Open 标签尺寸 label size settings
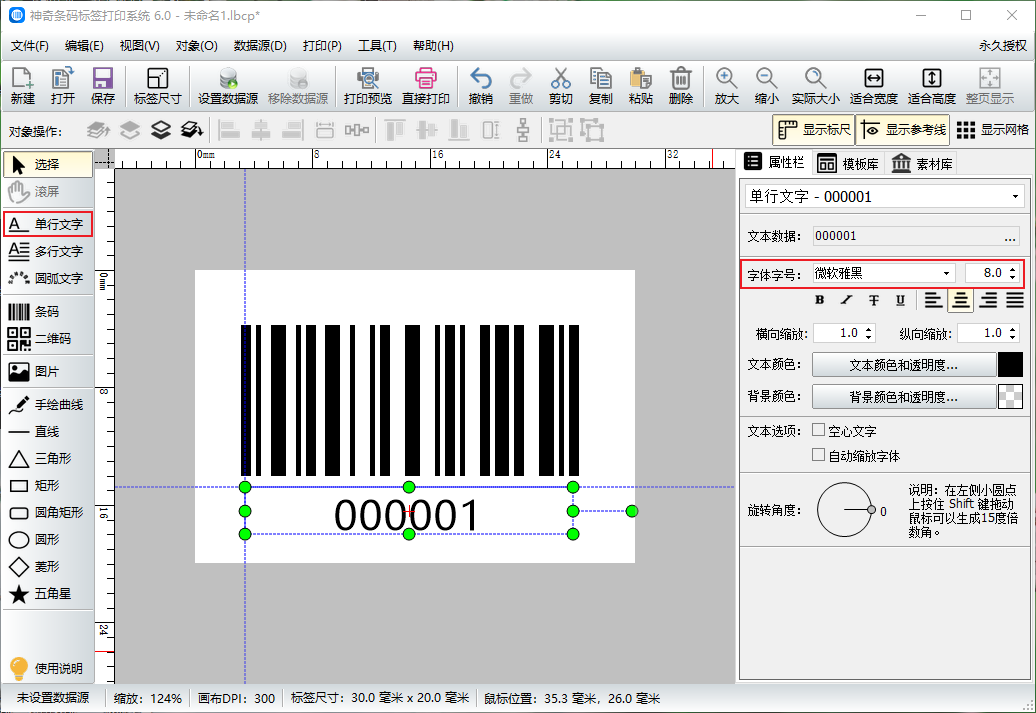 pyautogui.click(x=157, y=86)
